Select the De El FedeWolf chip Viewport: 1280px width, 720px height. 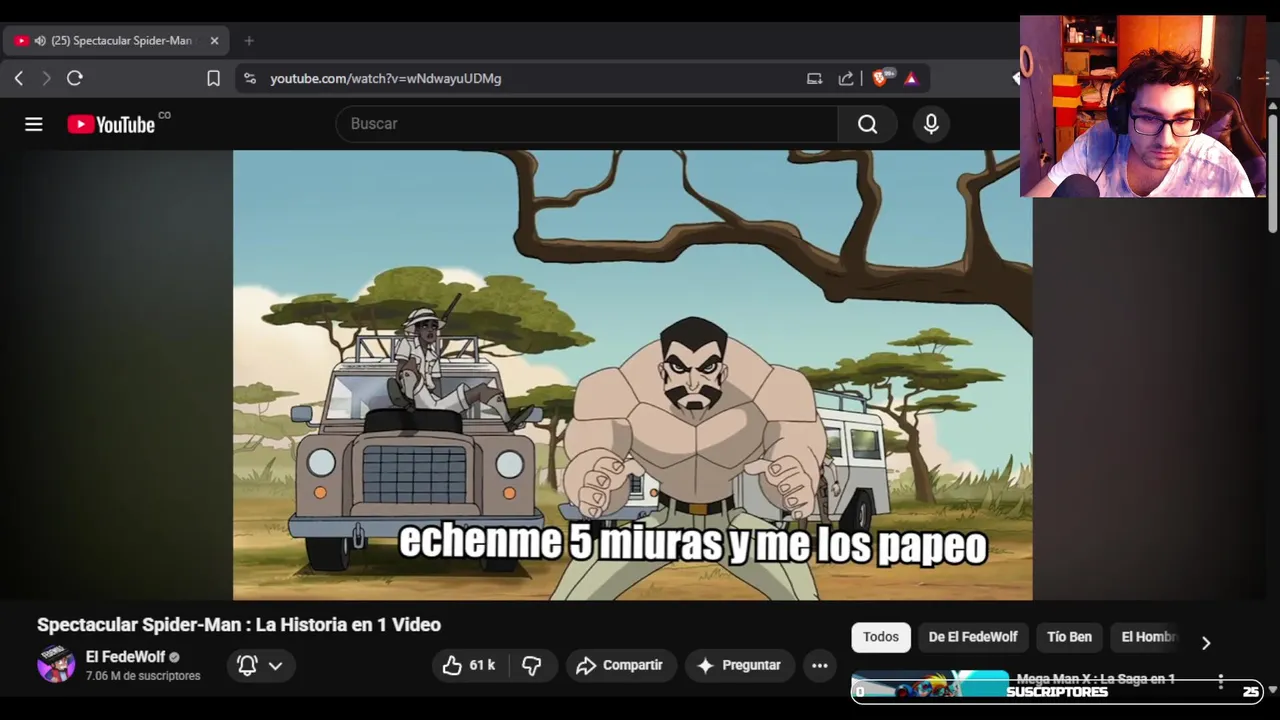(x=973, y=637)
